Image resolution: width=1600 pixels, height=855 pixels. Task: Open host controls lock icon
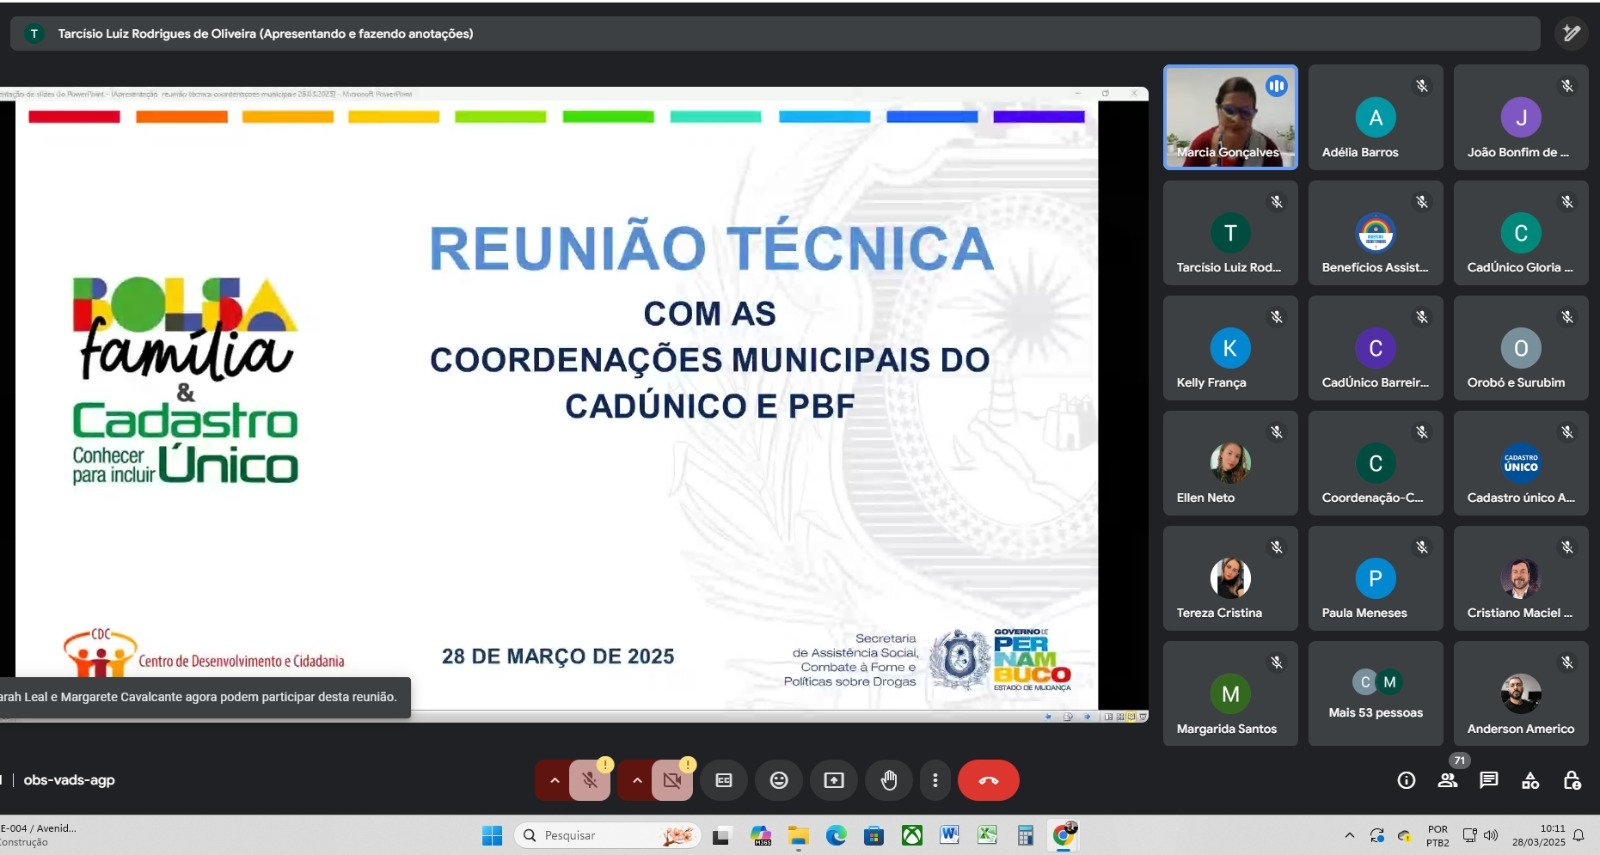pos(1572,781)
